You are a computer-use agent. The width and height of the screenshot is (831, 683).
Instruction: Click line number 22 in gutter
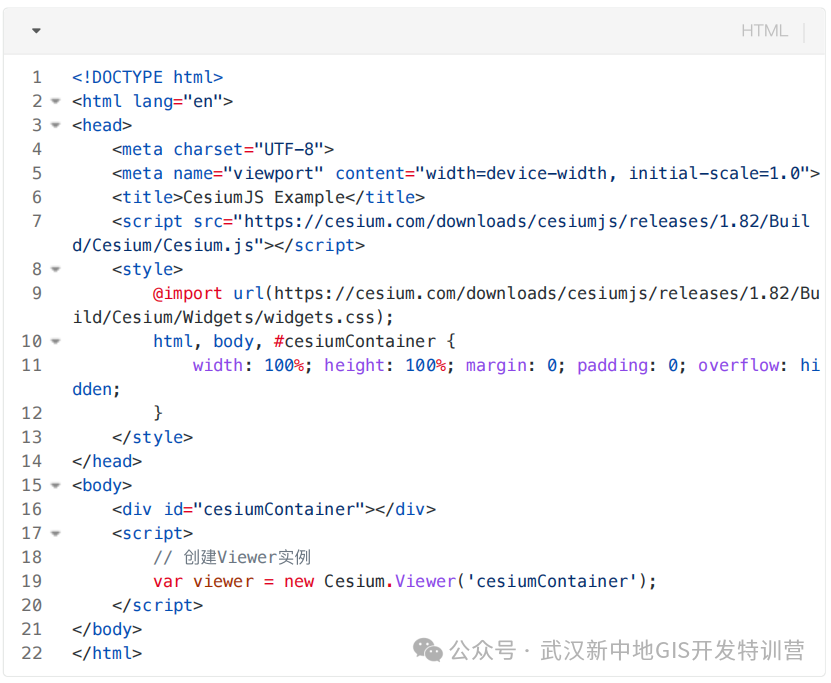(32, 653)
